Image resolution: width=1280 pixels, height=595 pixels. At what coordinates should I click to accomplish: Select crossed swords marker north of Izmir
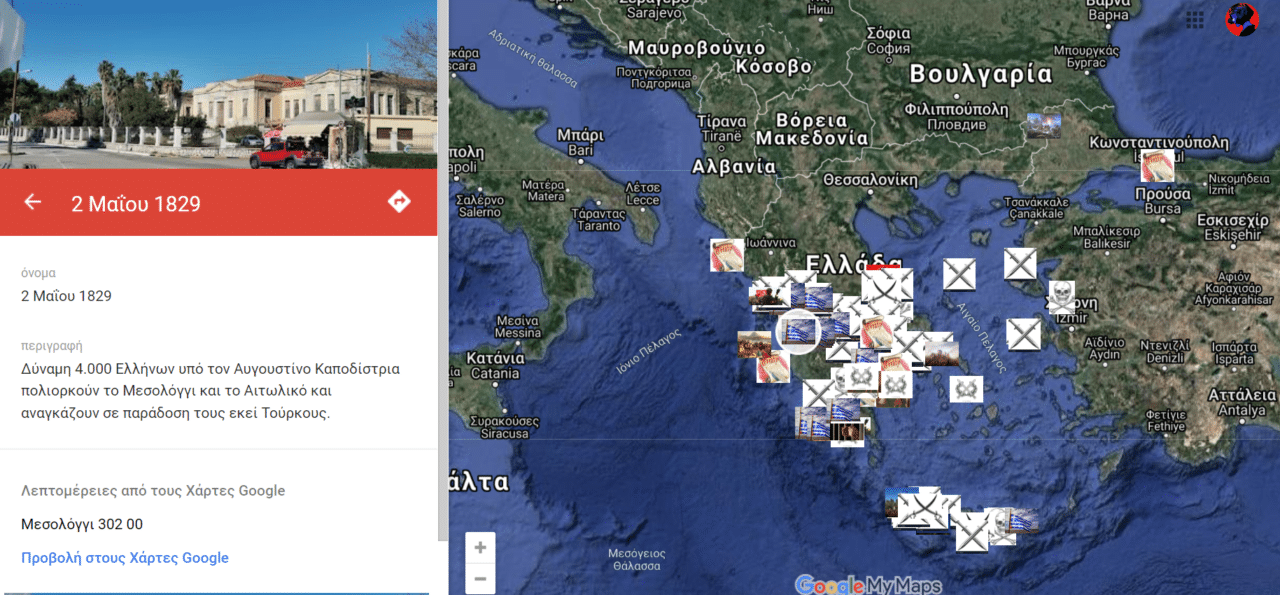(x=1020, y=264)
